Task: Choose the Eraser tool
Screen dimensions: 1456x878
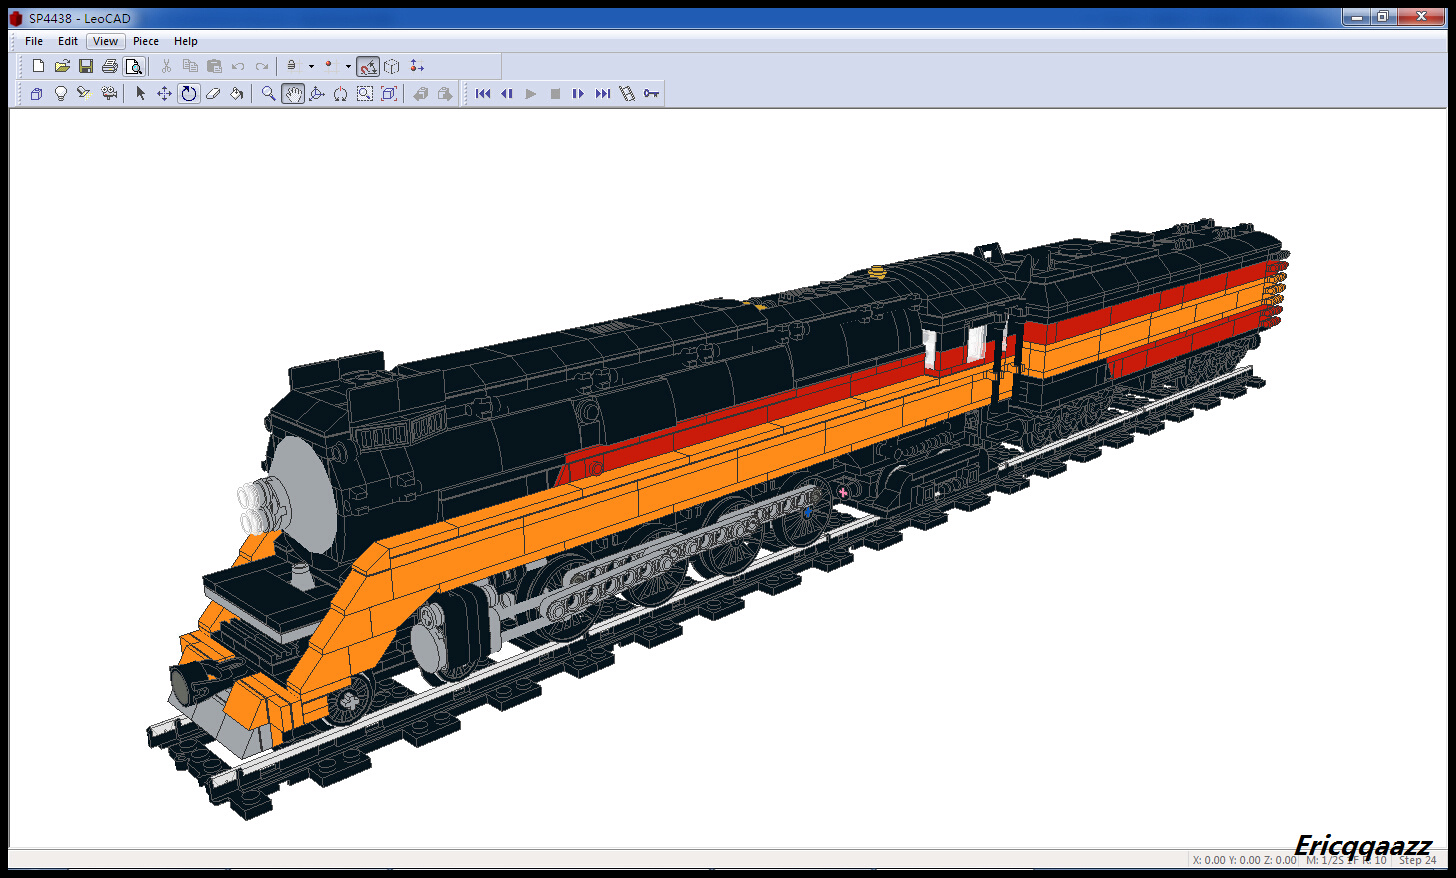Action: point(213,94)
